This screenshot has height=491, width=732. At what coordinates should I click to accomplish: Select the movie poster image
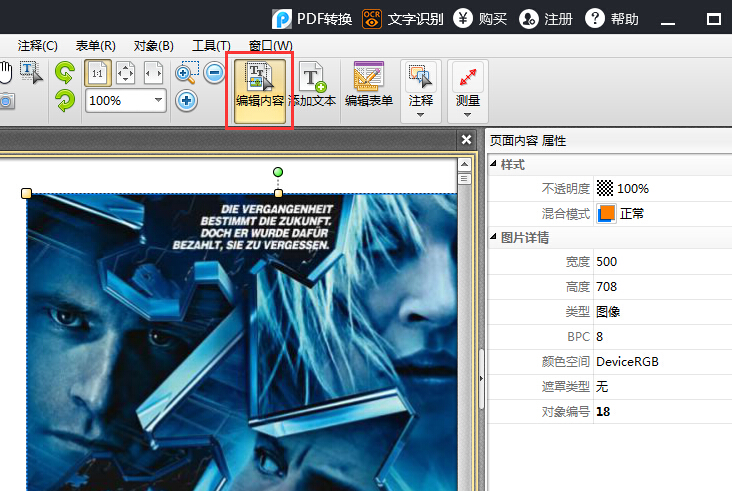[242, 342]
